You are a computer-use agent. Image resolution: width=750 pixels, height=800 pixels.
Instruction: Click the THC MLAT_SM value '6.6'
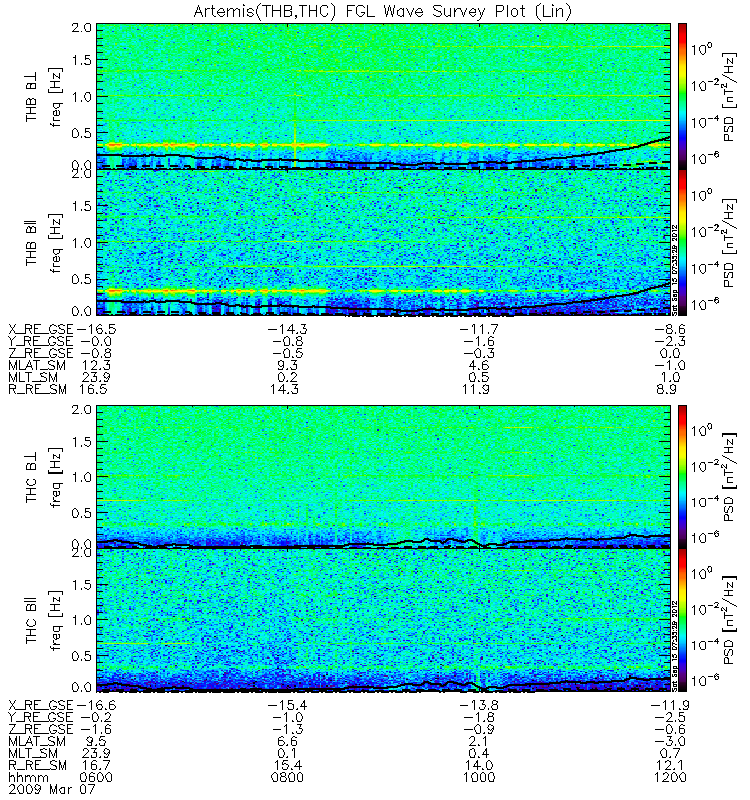[x=288, y=741]
